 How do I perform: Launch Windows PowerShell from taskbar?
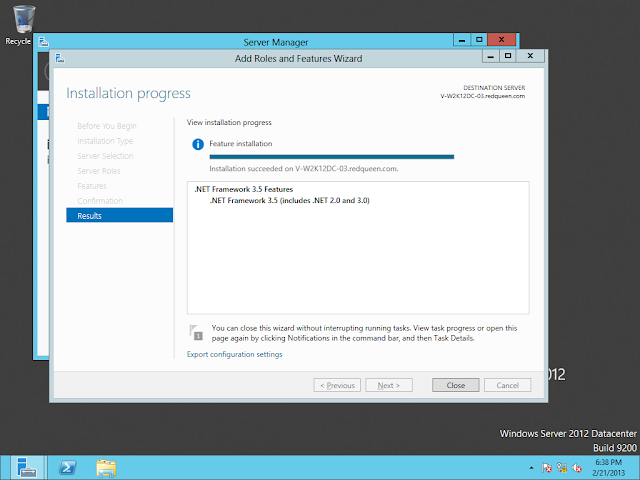67,467
